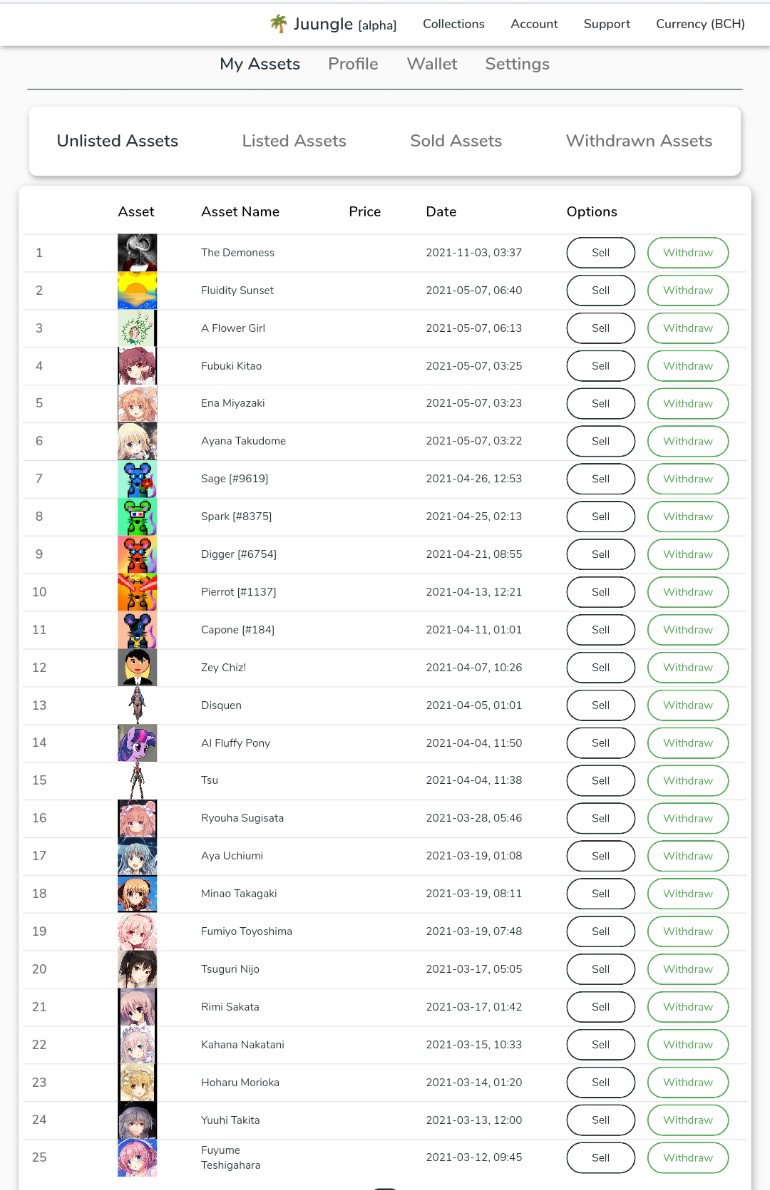Image resolution: width=770 pixels, height=1190 pixels.
Task: Click Pierrot [#1137] orange icon
Action: click(x=137, y=592)
